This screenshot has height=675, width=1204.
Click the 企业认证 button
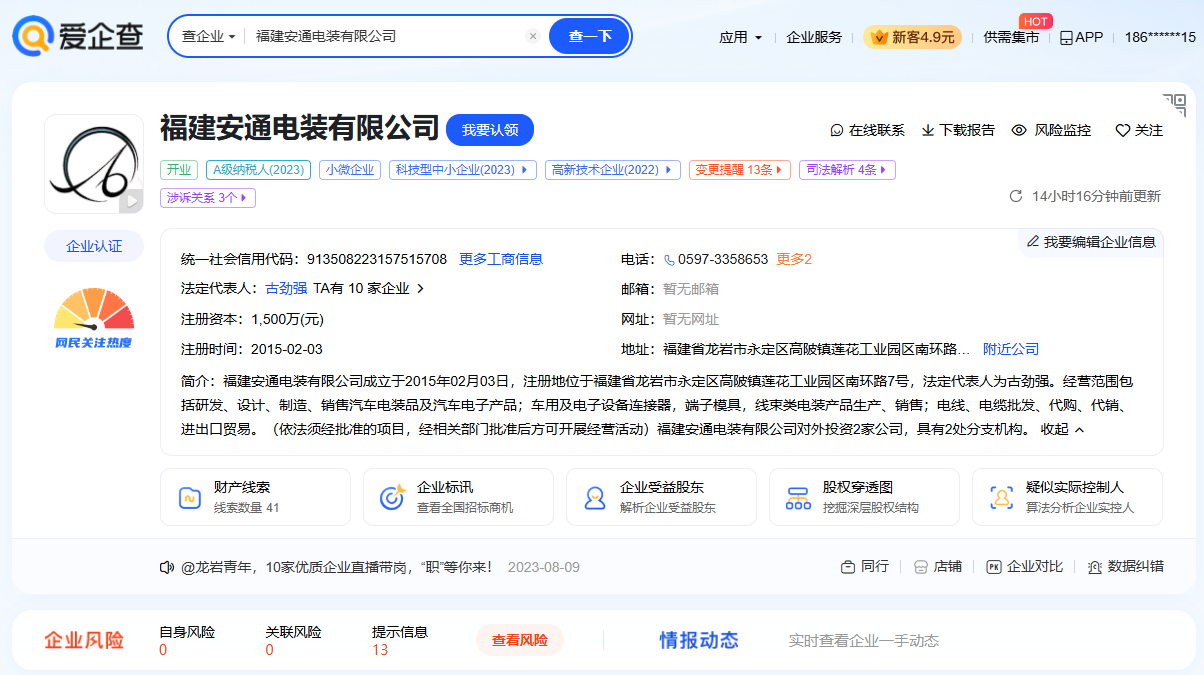[x=94, y=246]
